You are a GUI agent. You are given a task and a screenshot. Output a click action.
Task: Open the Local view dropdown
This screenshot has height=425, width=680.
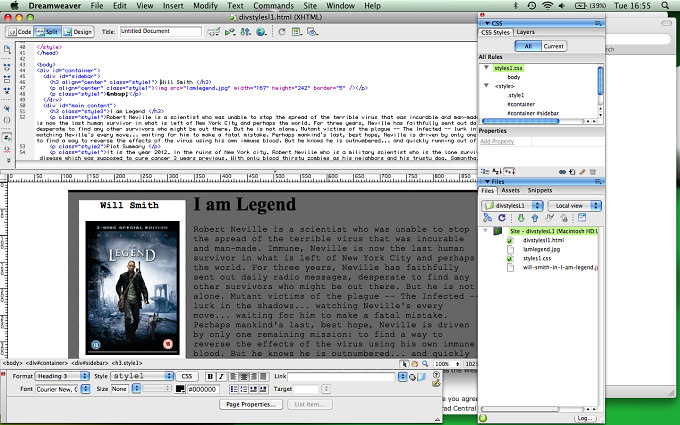coord(574,206)
